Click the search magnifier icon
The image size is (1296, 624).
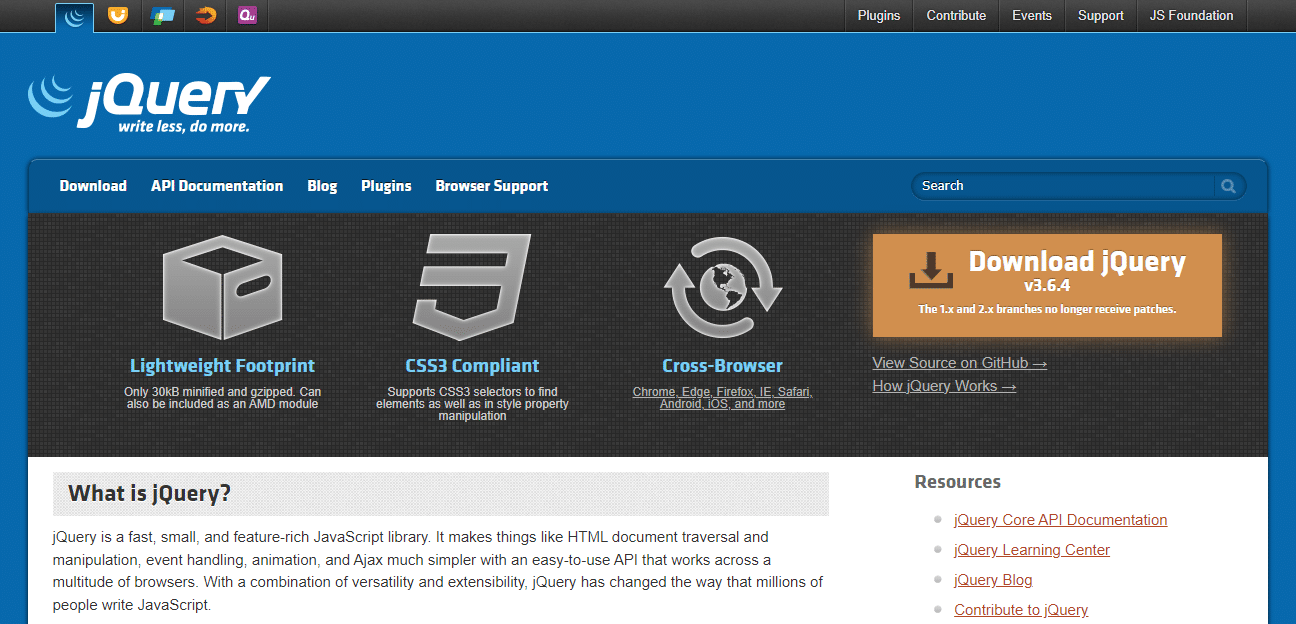pos(1228,186)
